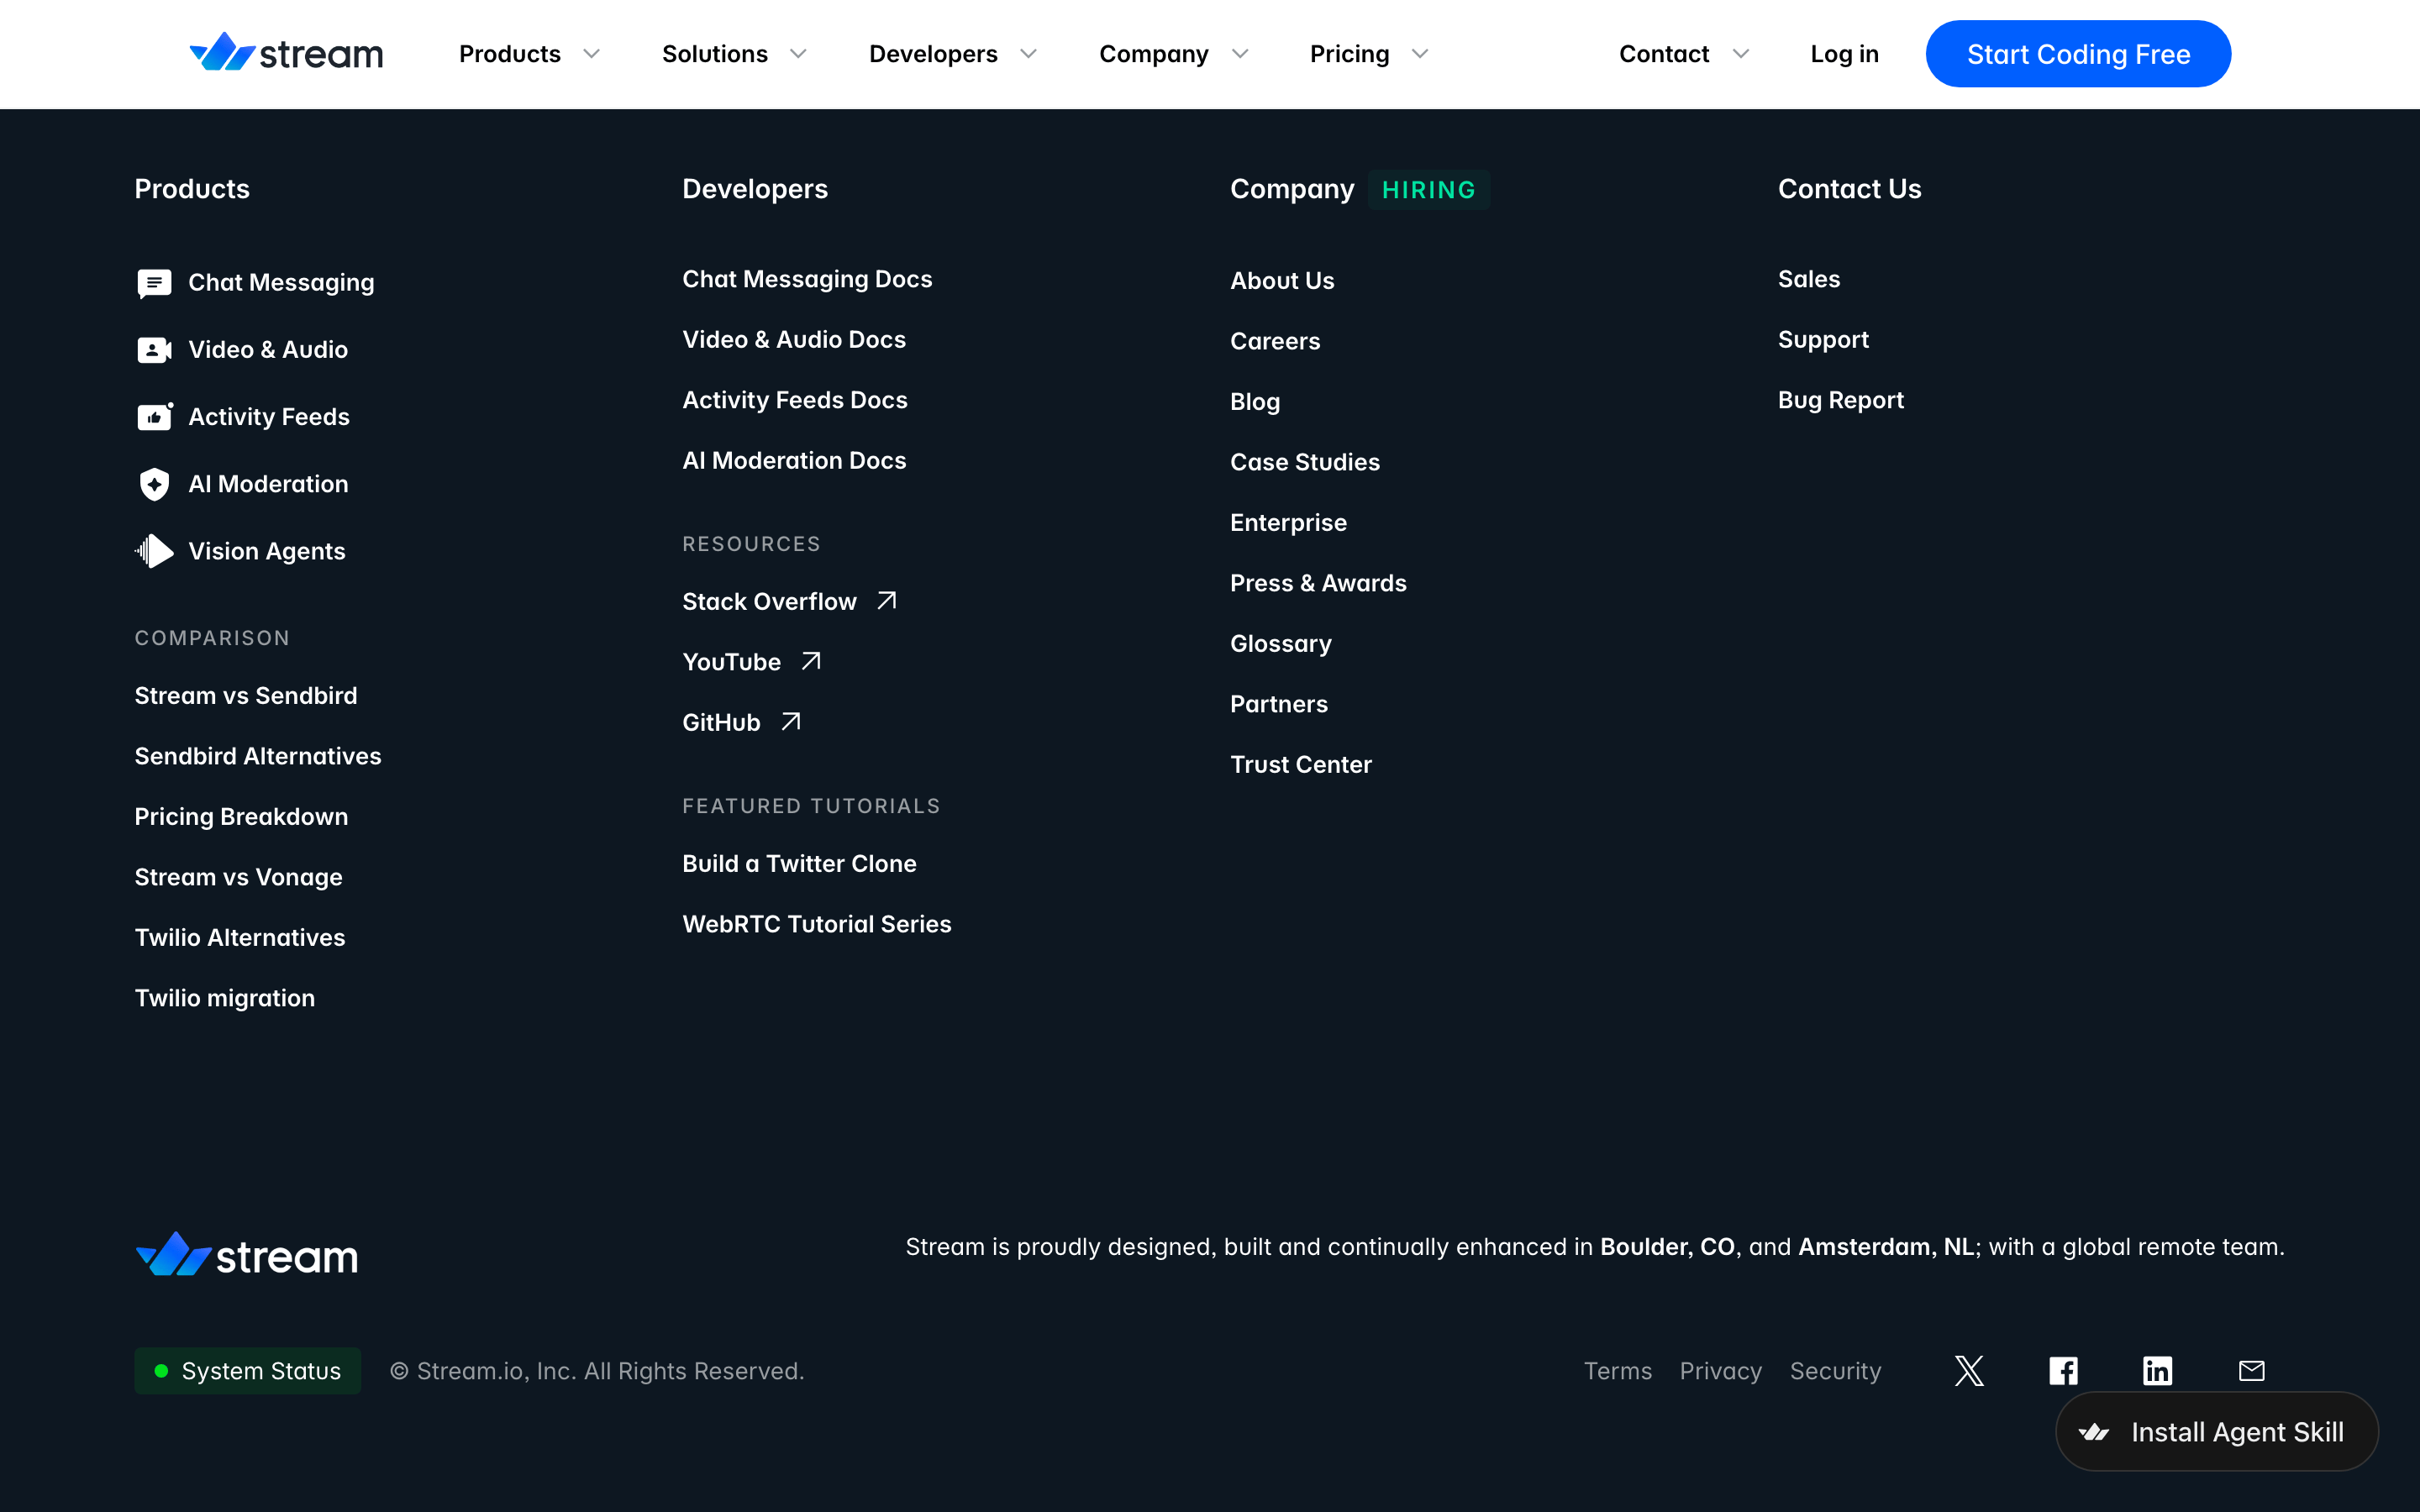Click the Activity Feeds thumbs-up icon

click(x=154, y=416)
